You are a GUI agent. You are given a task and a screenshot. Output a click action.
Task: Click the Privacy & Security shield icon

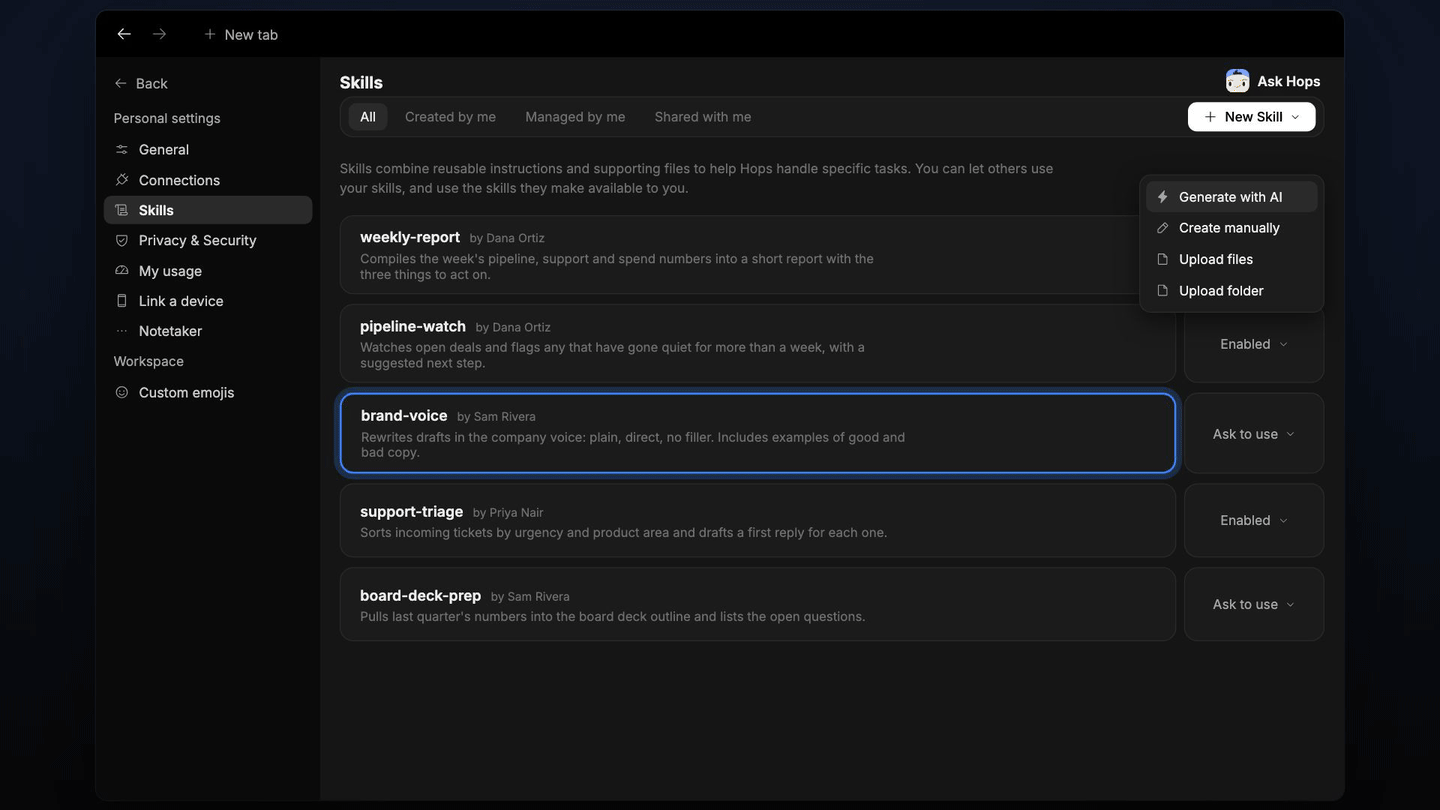click(x=122, y=240)
